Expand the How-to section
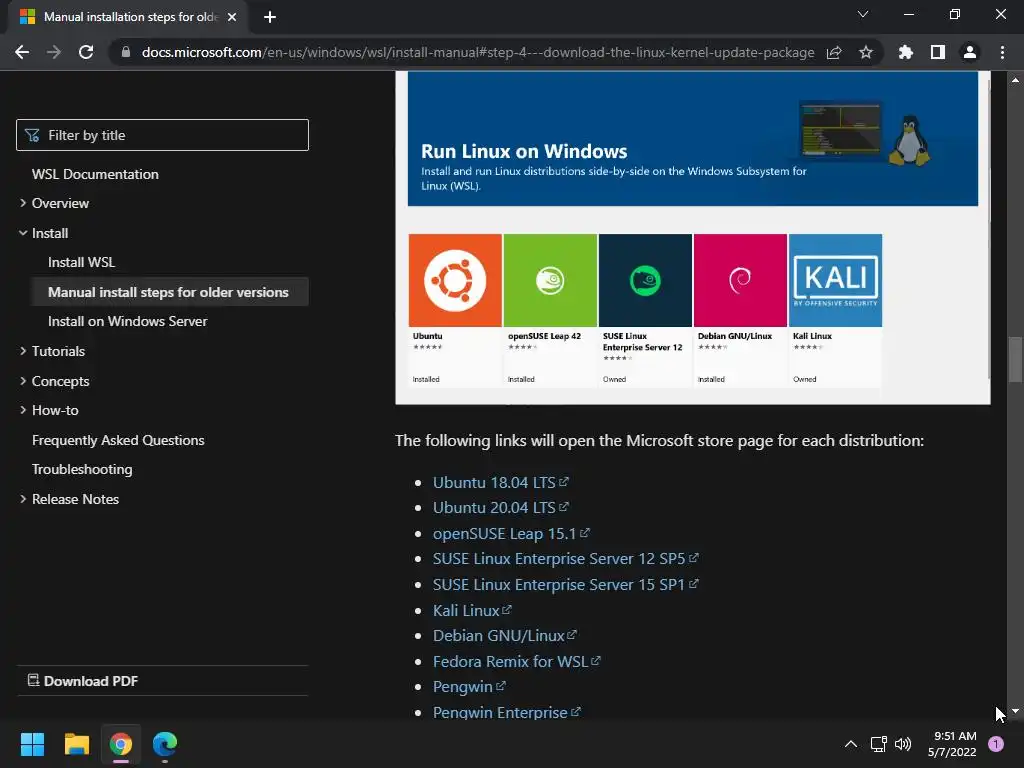1024x768 pixels. coord(55,410)
